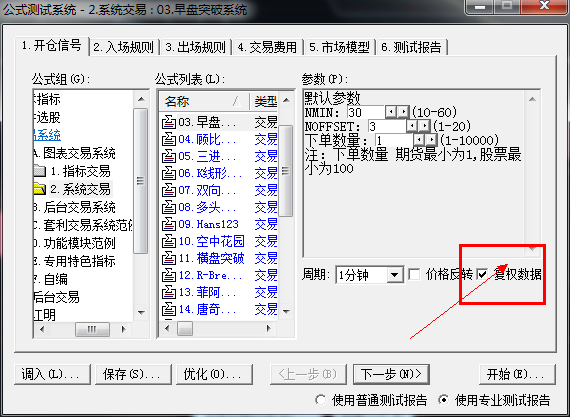Select 2.系统交易 tree item
Viewport: 570px width, 417px height.
tap(81, 189)
